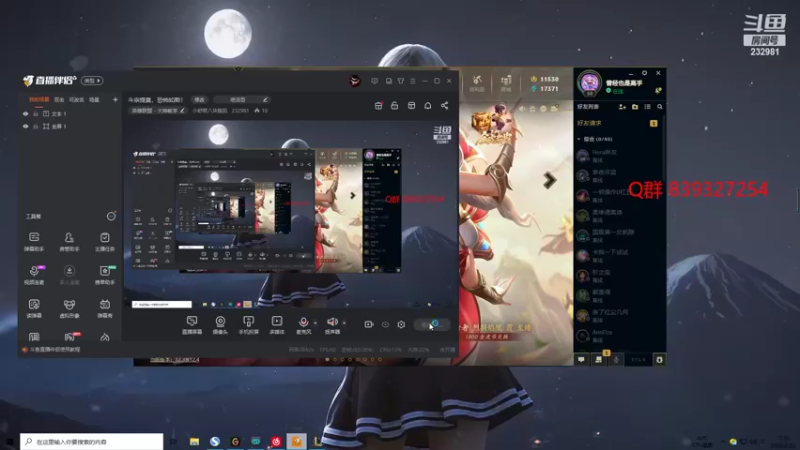Add 摄像头 camera source
The height and width of the screenshot is (450, 800).
(x=220, y=324)
